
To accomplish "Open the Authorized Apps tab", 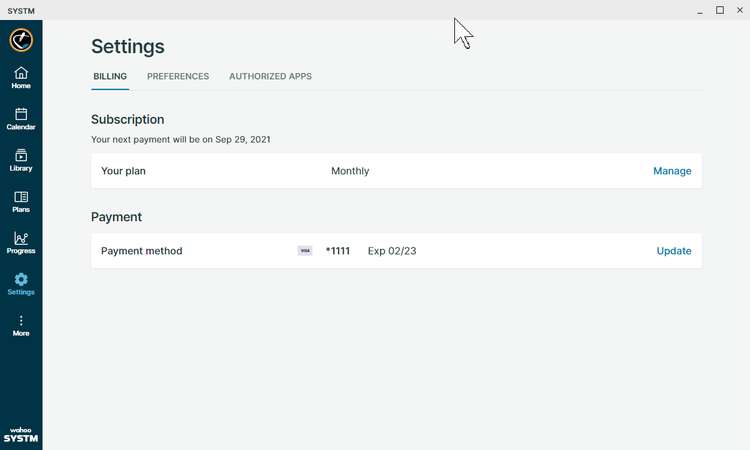I will click(x=270, y=77).
